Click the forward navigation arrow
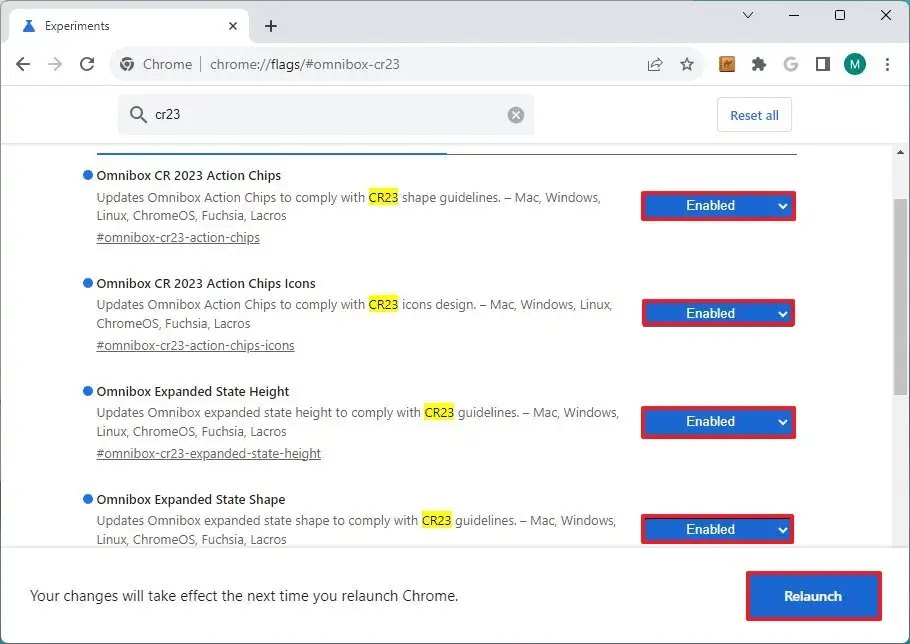 pyautogui.click(x=55, y=63)
